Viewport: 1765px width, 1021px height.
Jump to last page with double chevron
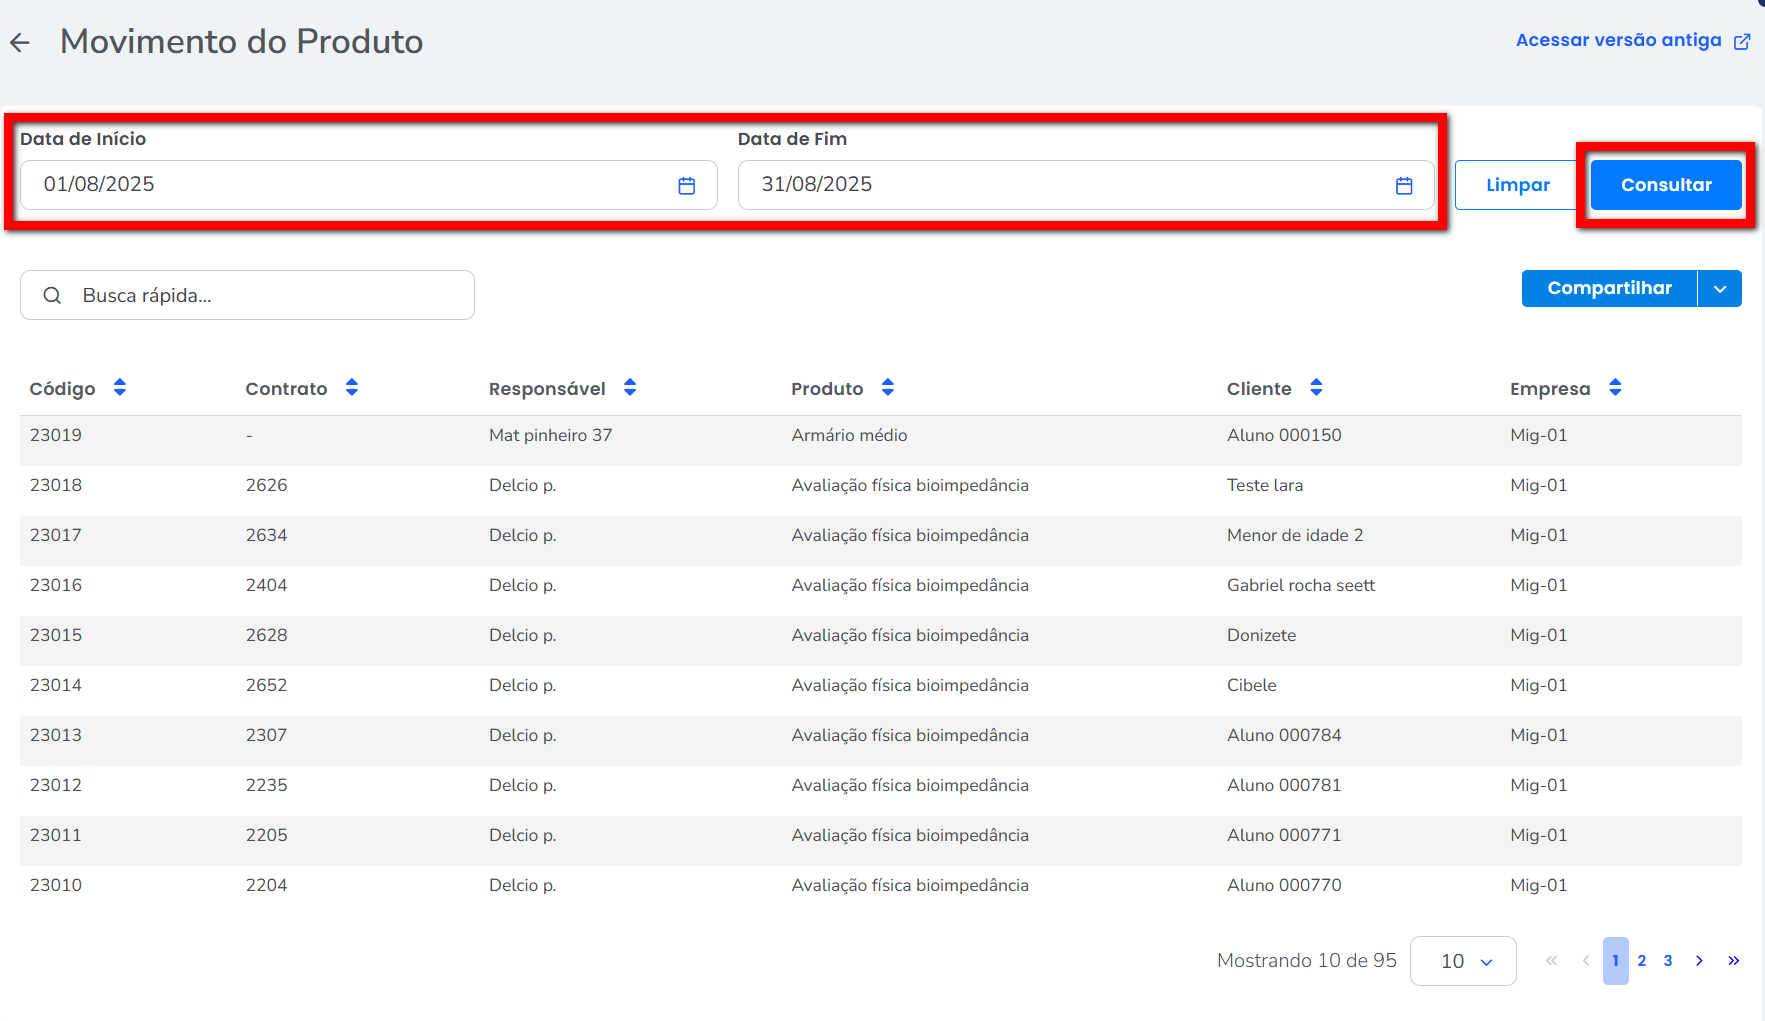point(1733,961)
